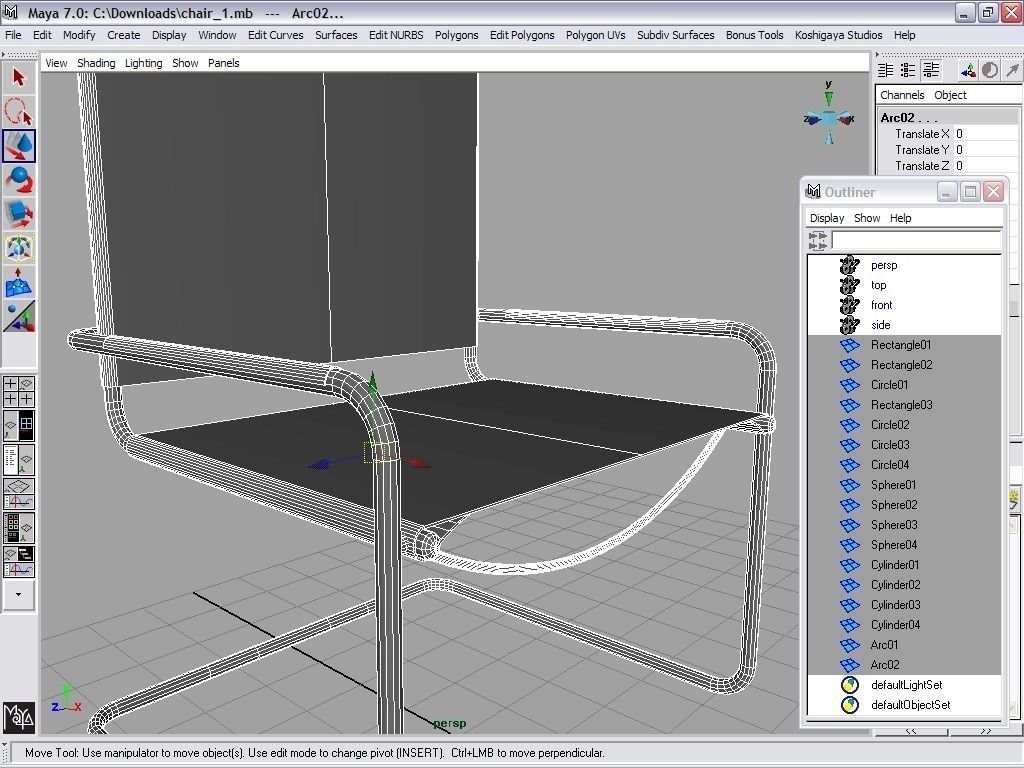Open the Outliner Show menu
The height and width of the screenshot is (768, 1024).
[x=867, y=218]
